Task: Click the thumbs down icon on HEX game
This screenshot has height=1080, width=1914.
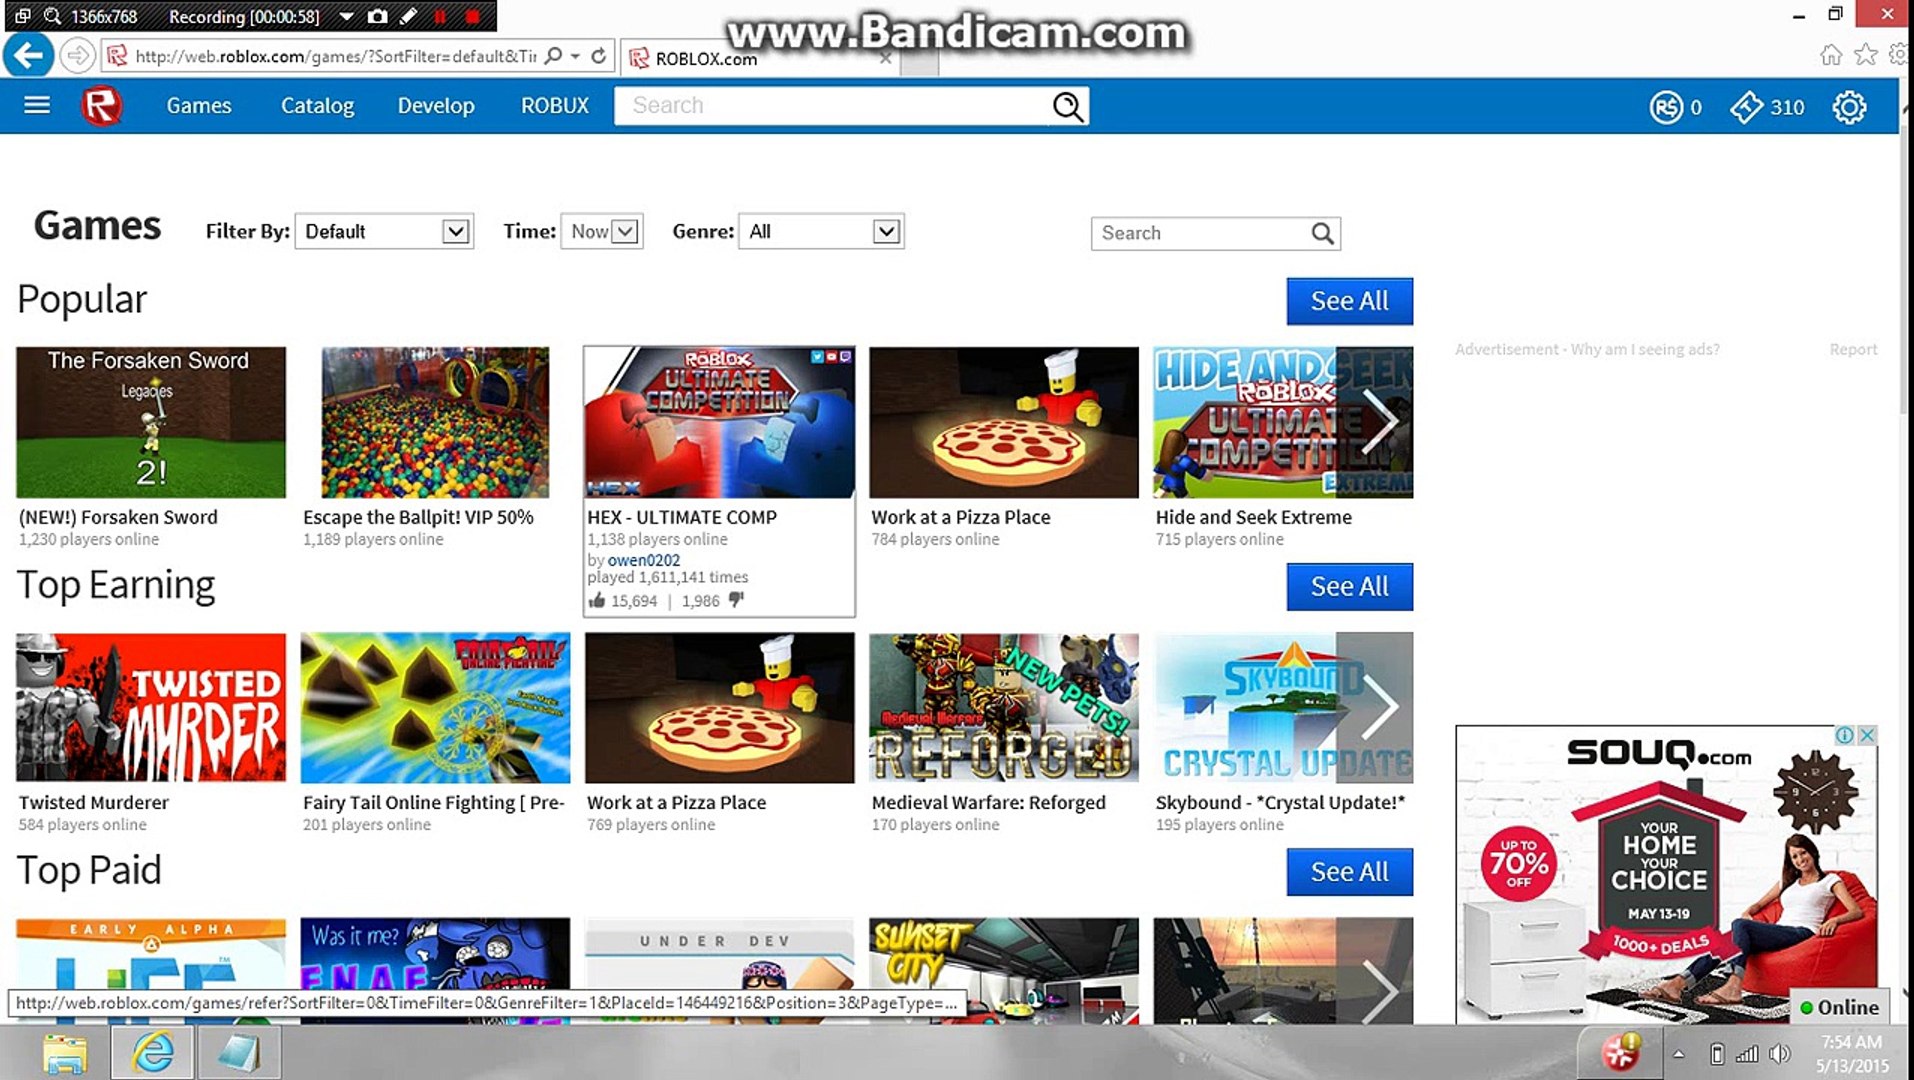Action: [736, 600]
